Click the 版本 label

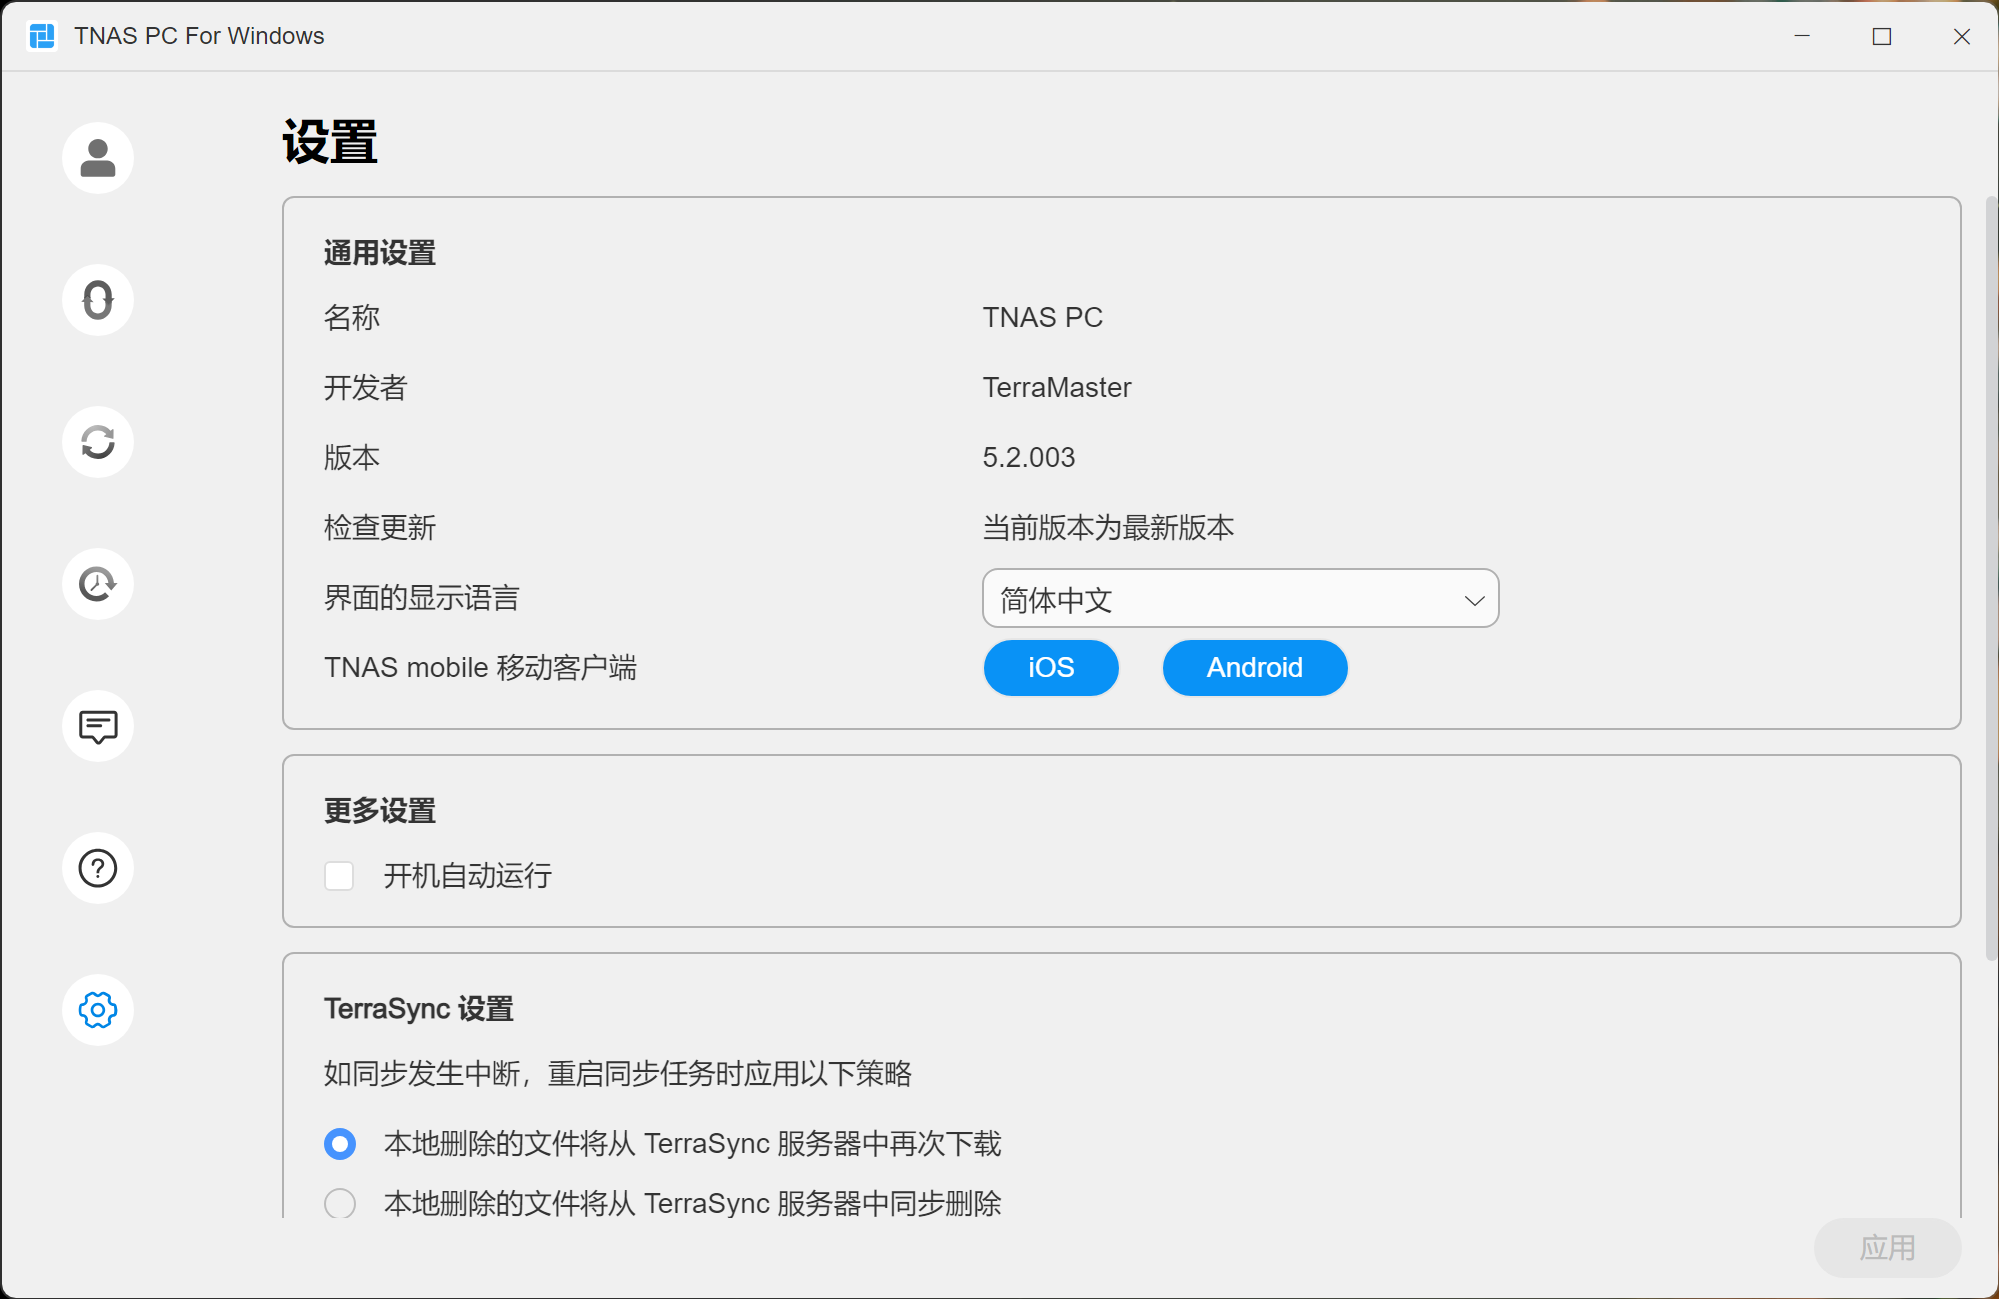pyautogui.click(x=352, y=457)
